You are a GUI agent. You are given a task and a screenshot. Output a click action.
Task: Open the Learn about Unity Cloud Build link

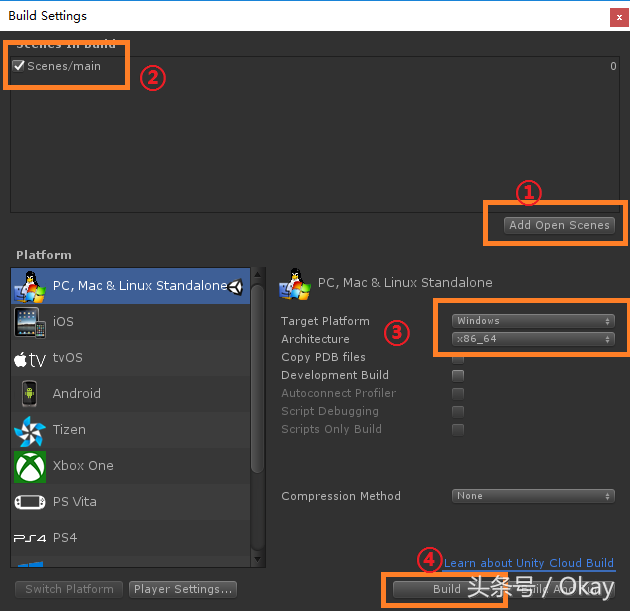coord(529,563)
